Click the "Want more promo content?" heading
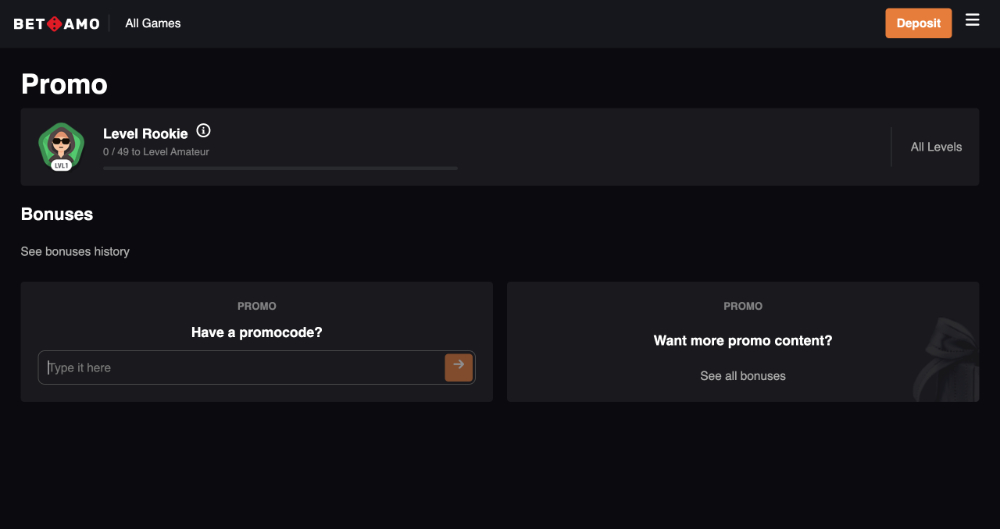Screen dimensions: 1000x529 pyautogui.click(x=743, y=341)
